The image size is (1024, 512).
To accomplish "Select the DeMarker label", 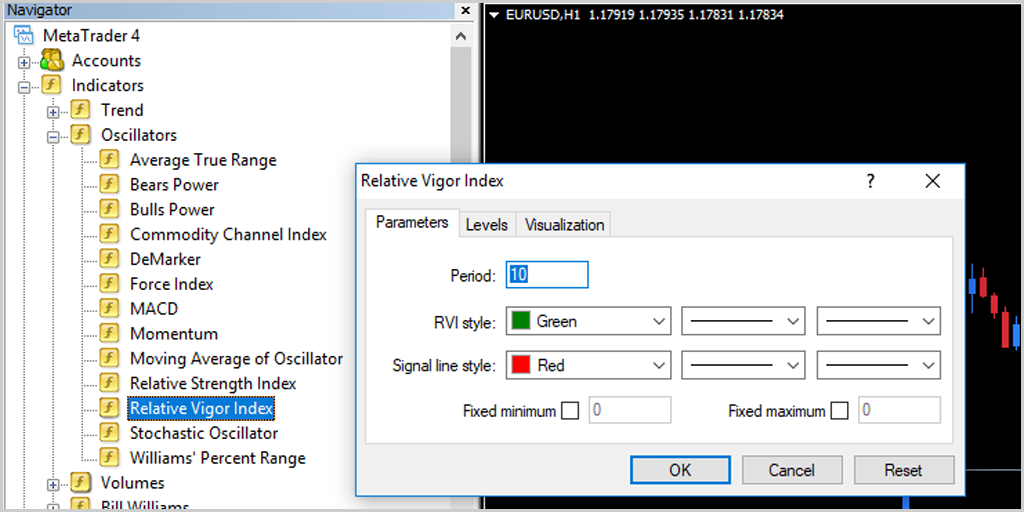I will [x=165, y=259].
